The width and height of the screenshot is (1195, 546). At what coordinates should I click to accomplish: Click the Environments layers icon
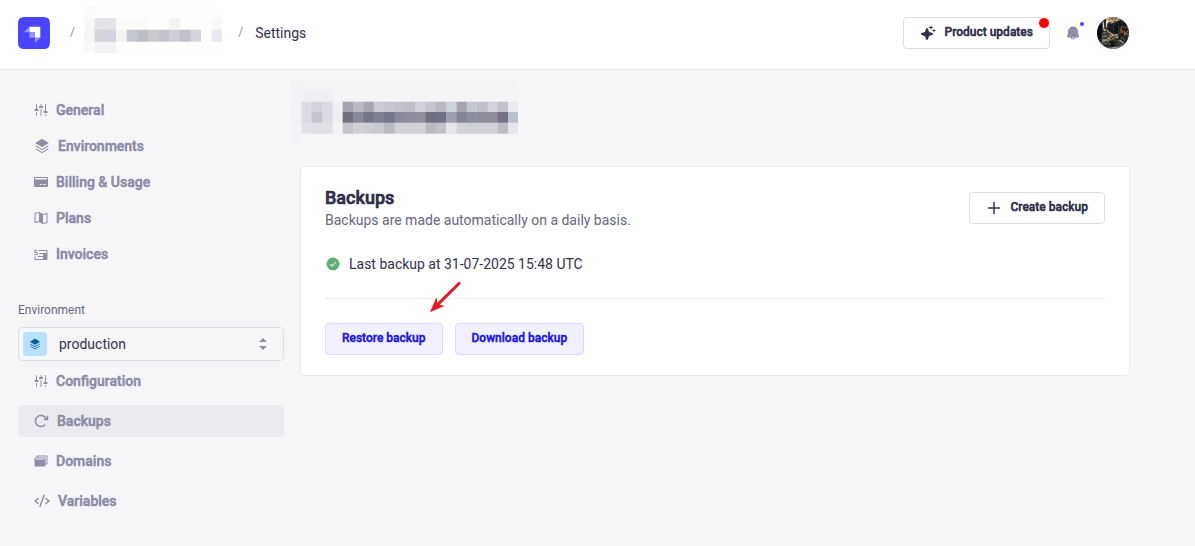pyautogui.click(x=42, y=146)
